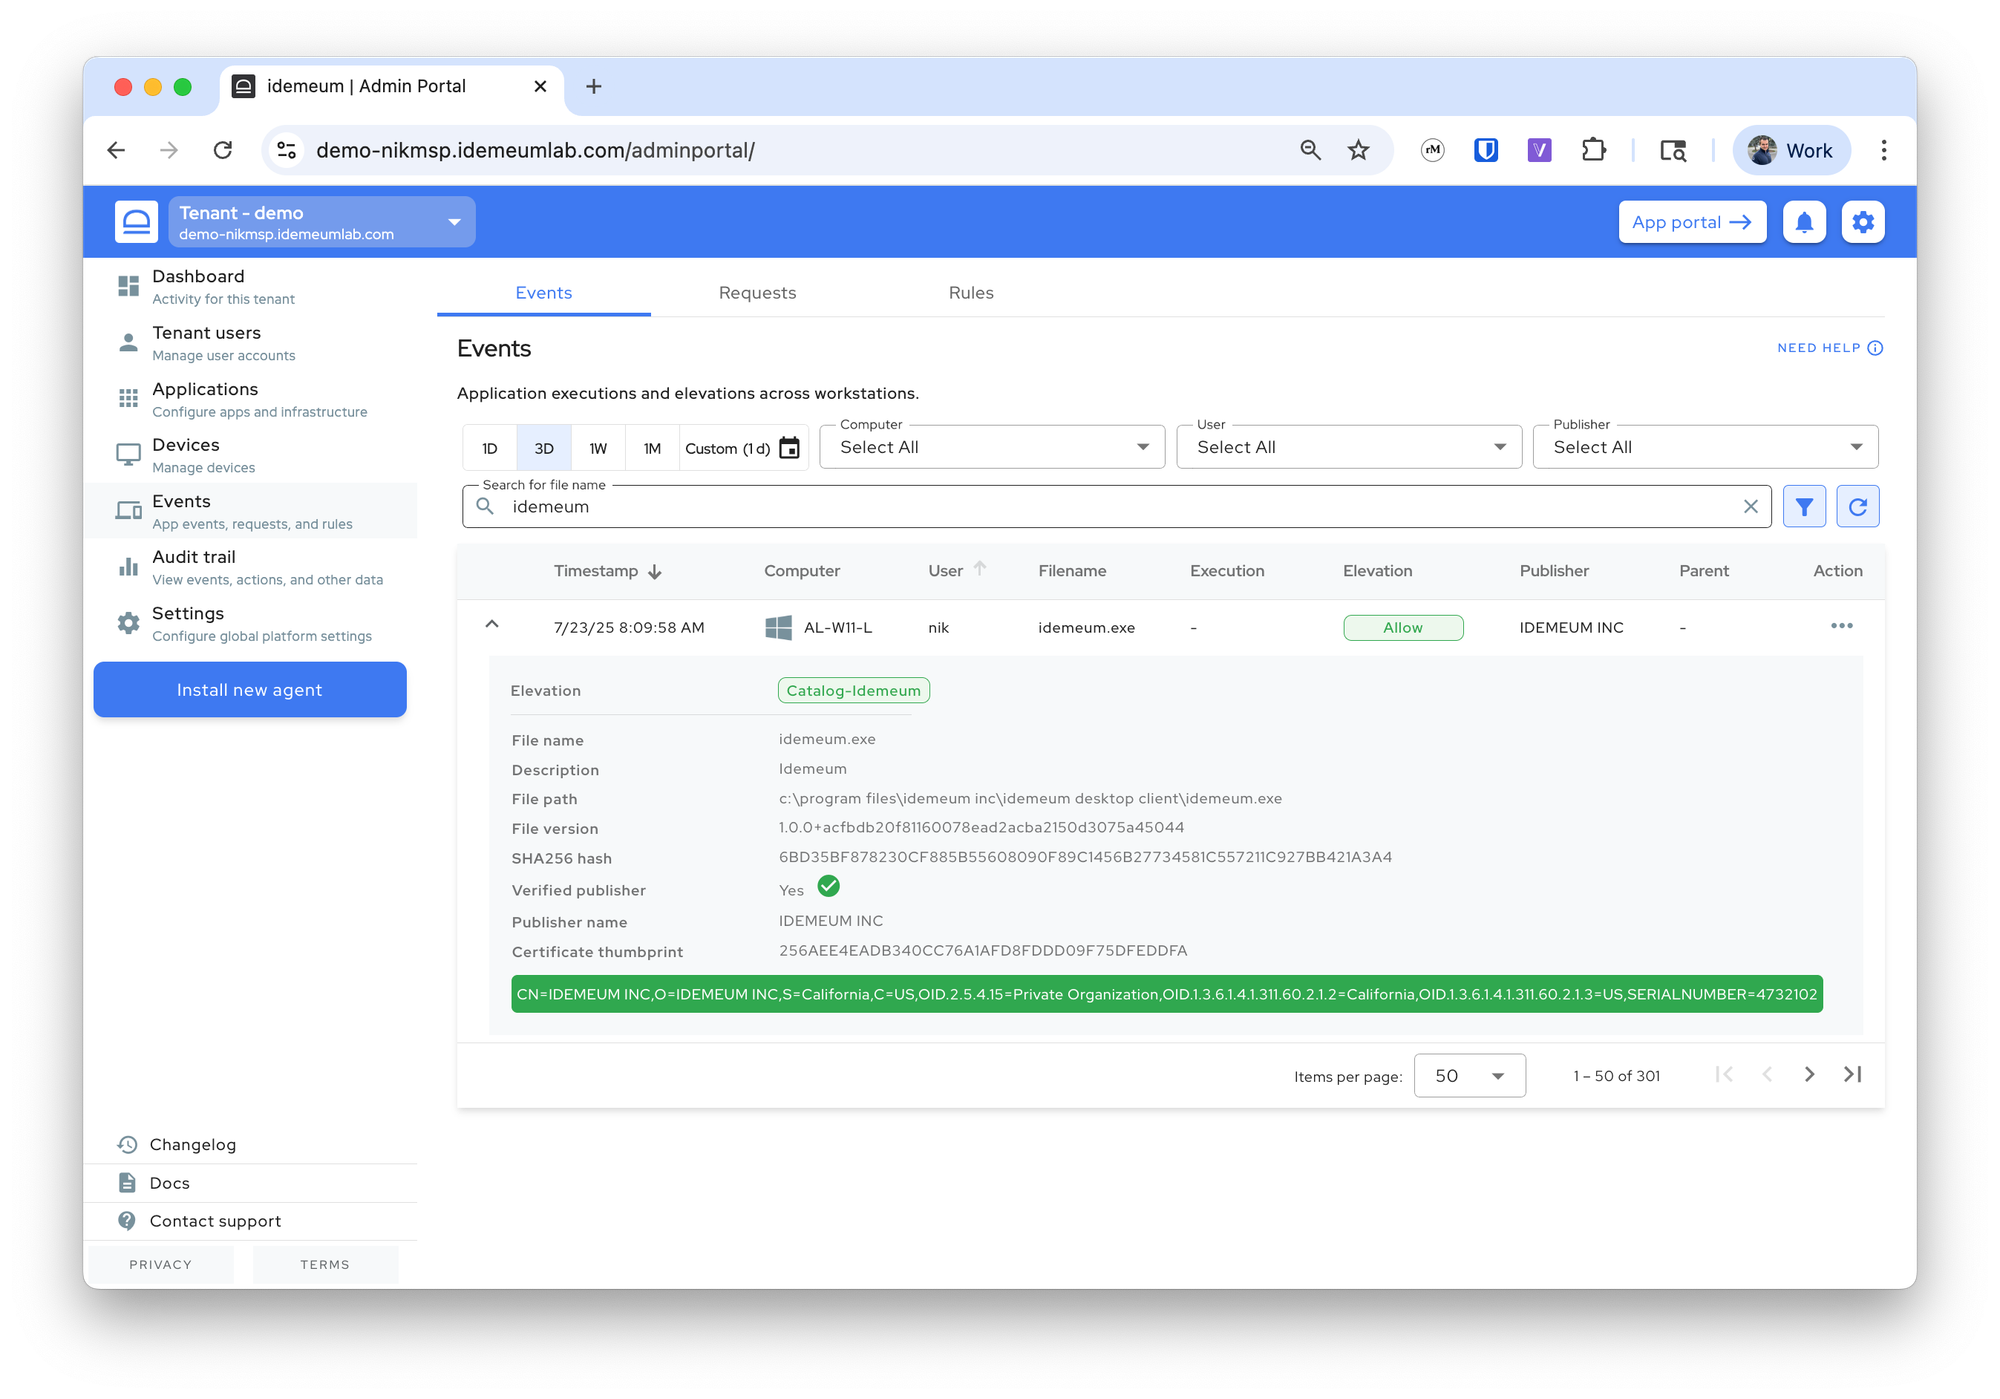Click the Changelog history icon

127,1144
